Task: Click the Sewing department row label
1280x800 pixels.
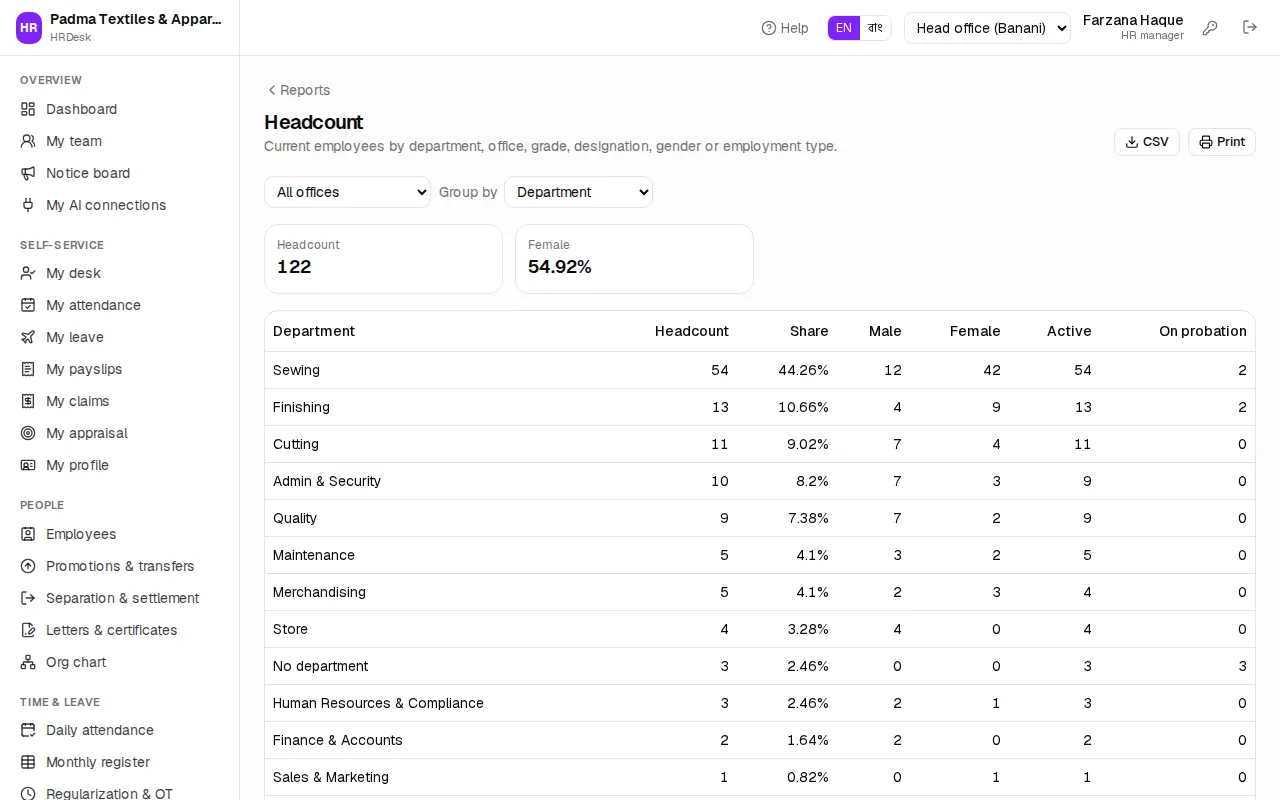Action: (x=297, y=370)
